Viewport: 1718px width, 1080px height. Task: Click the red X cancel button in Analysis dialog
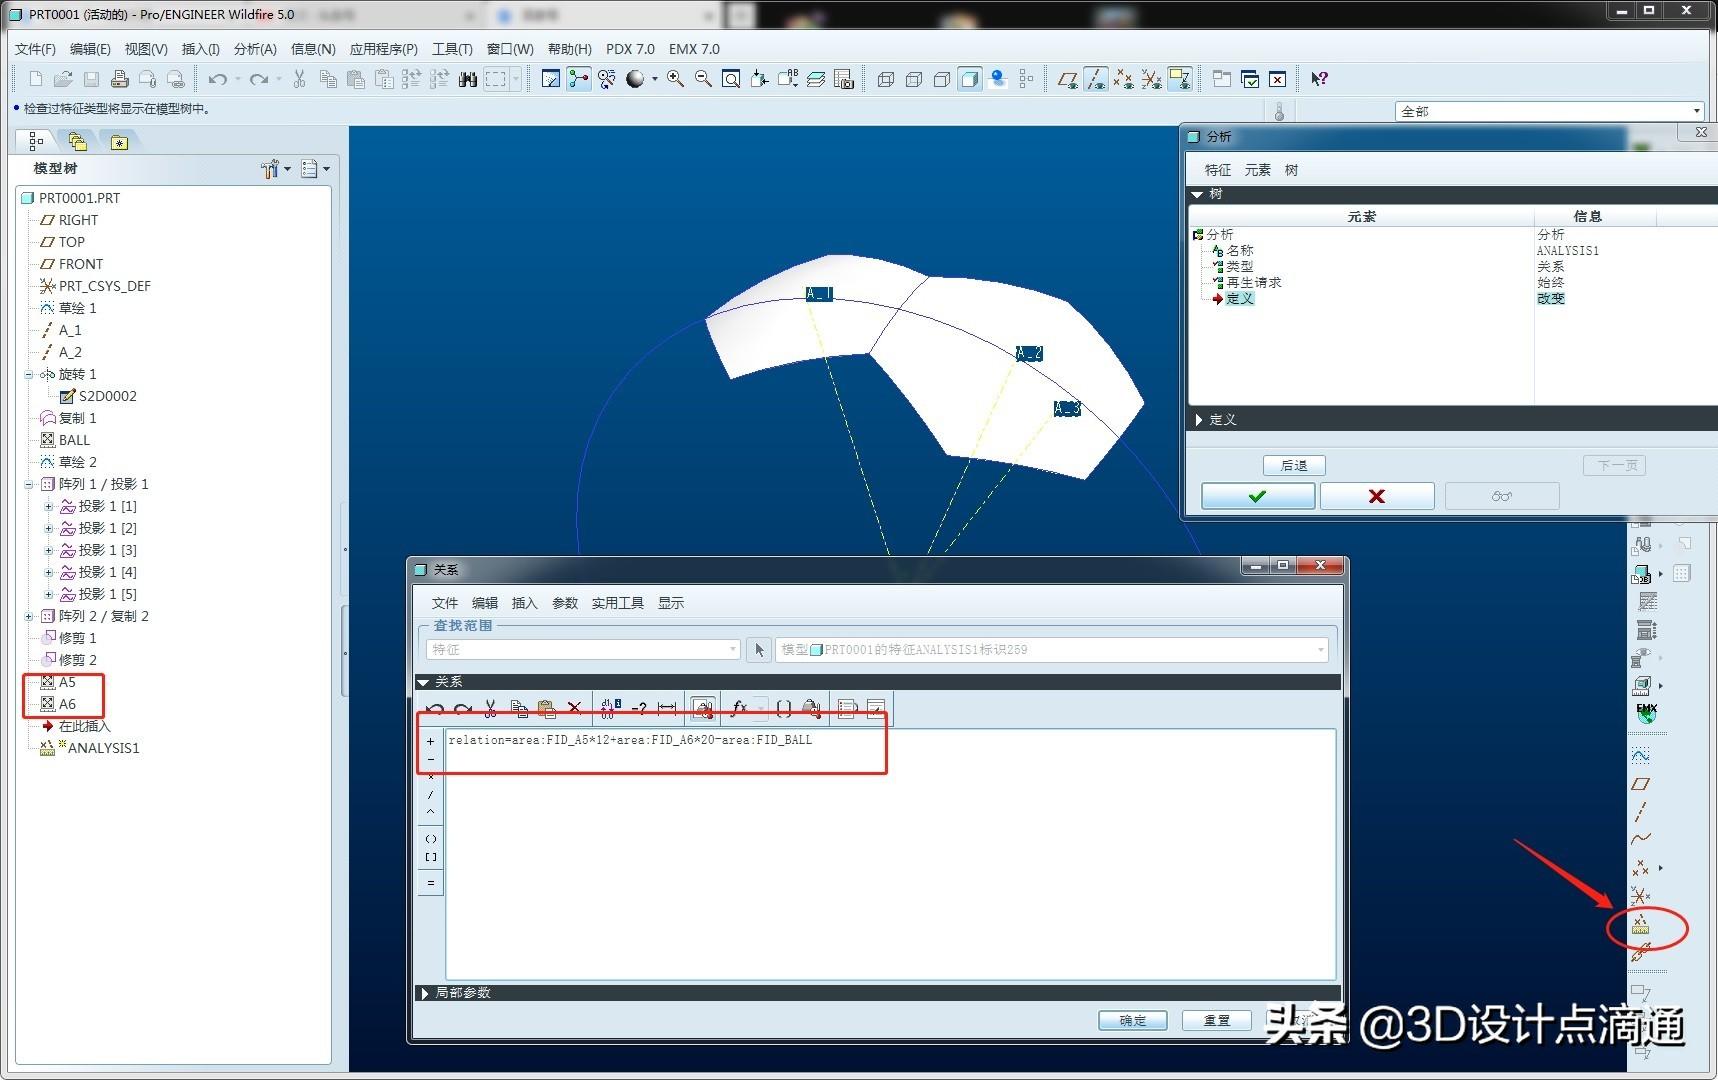[1377, 496]
